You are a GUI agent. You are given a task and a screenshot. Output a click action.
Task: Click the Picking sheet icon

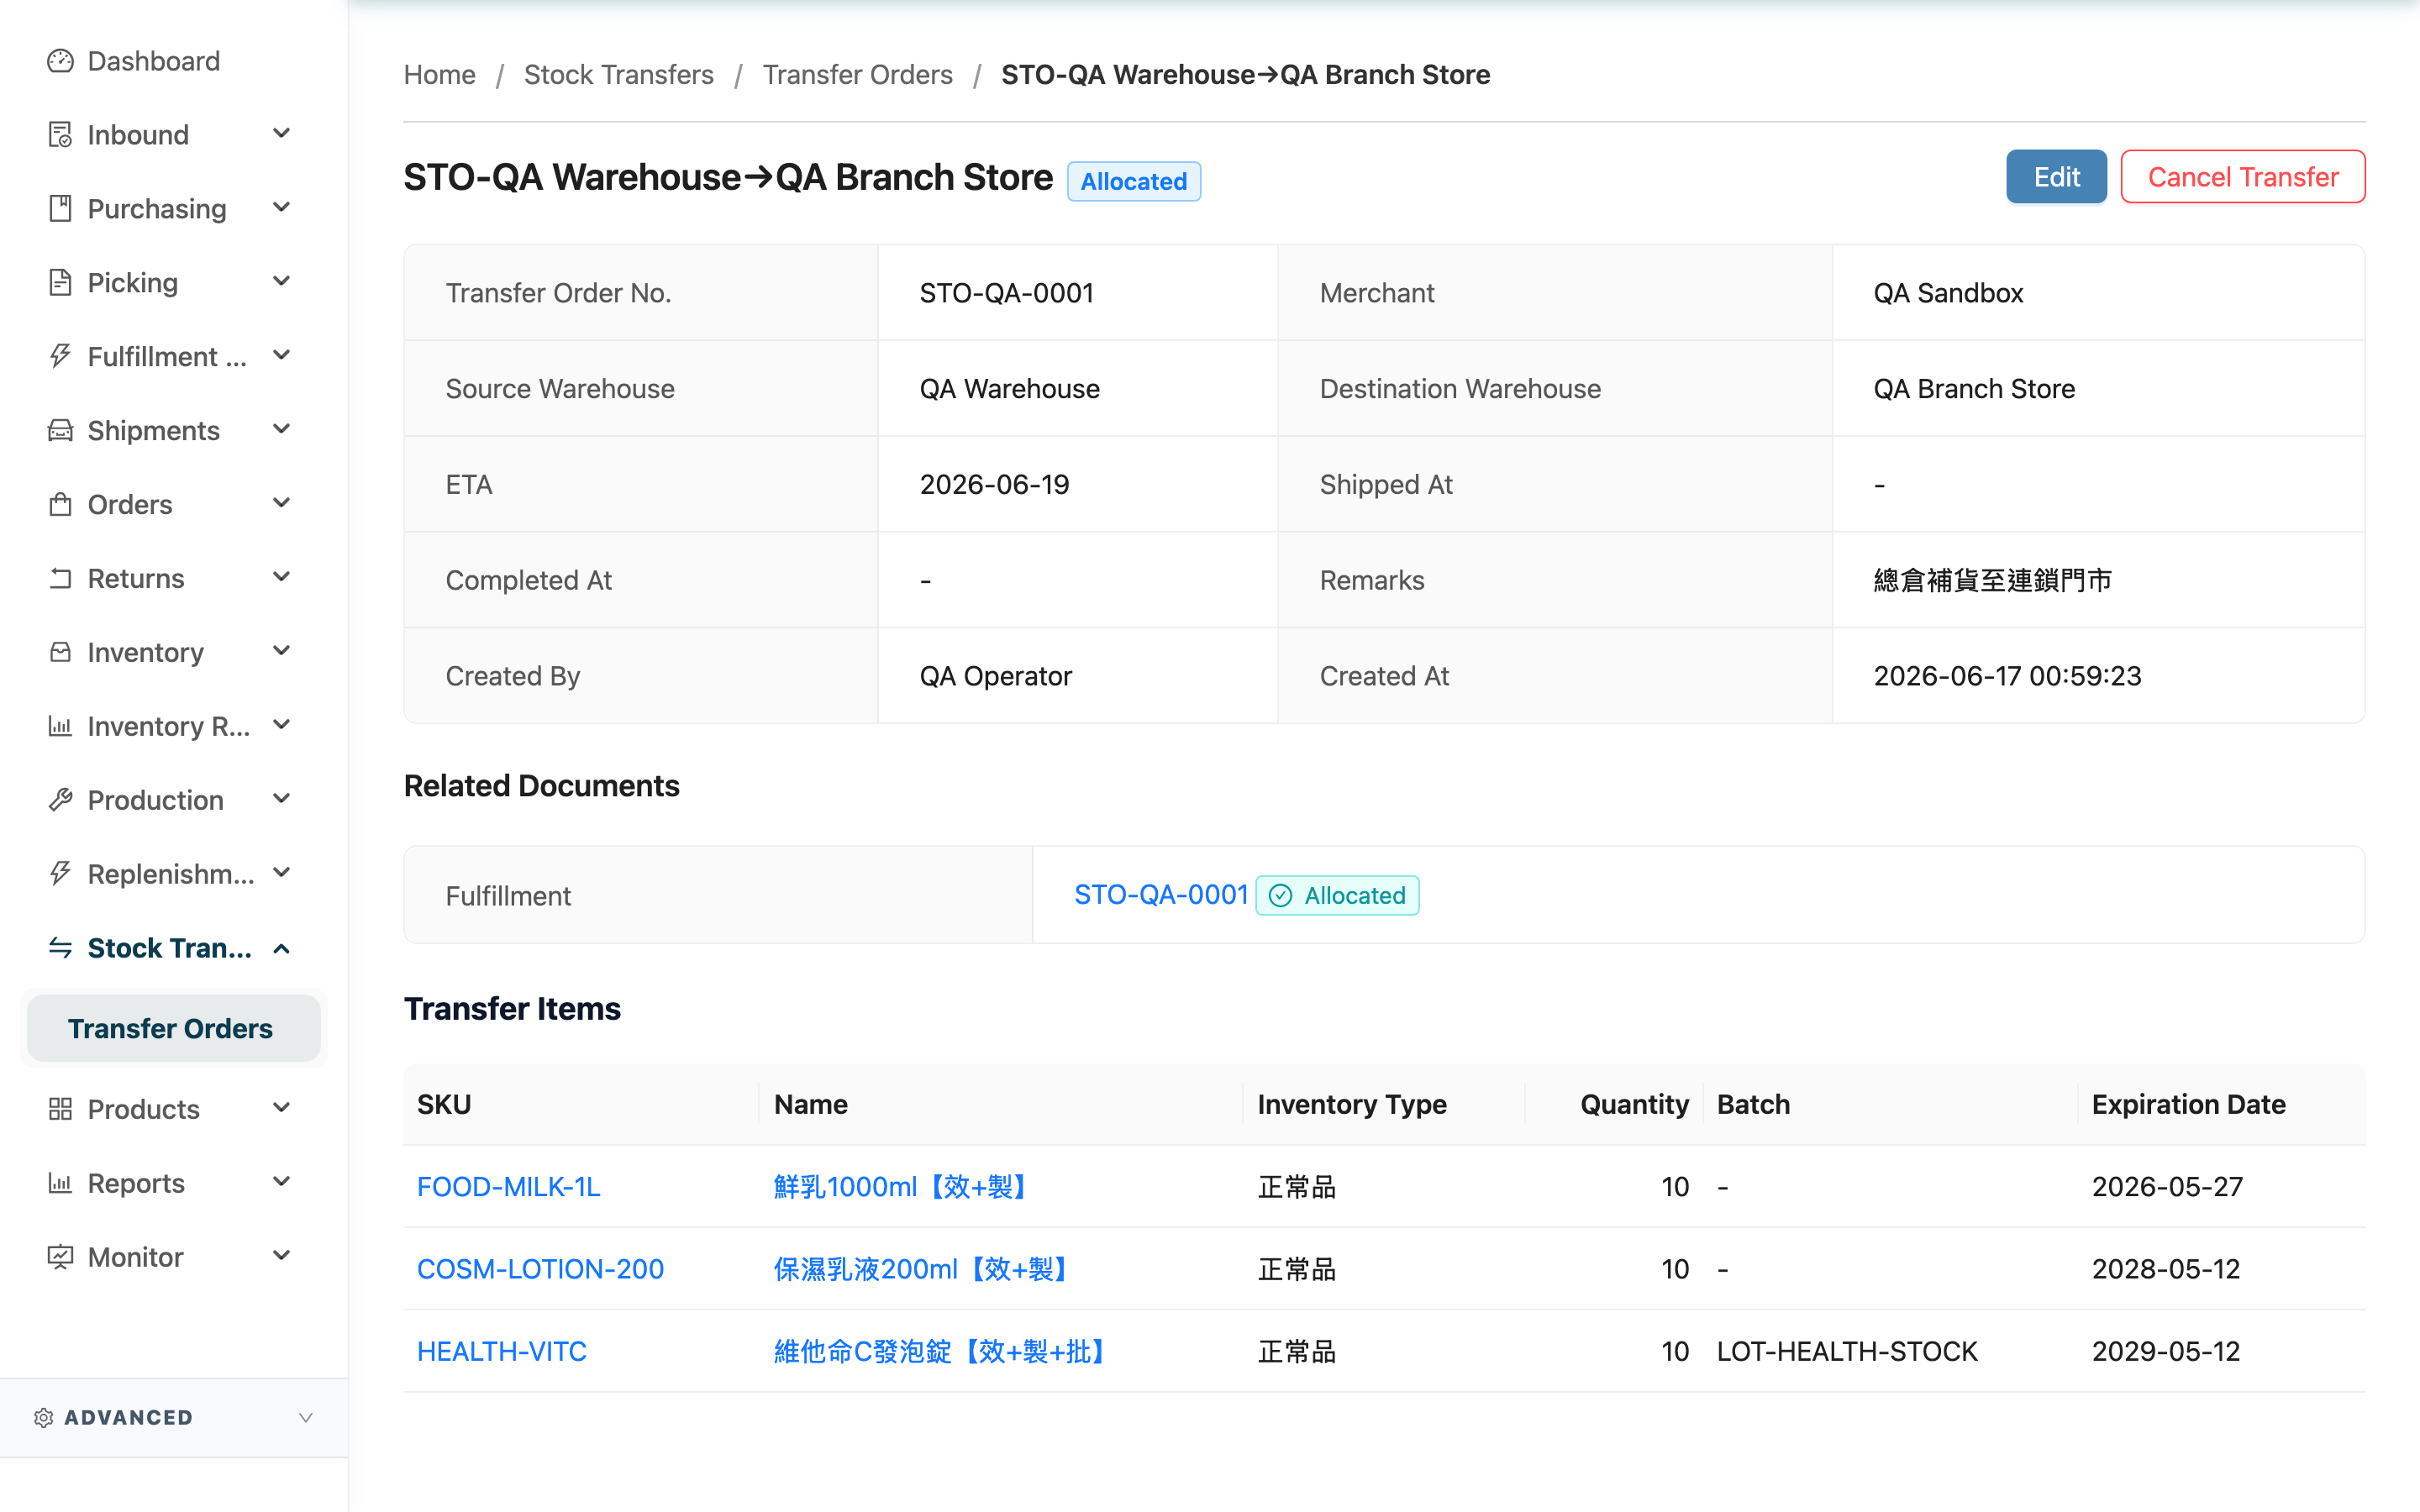pos(60,283)
